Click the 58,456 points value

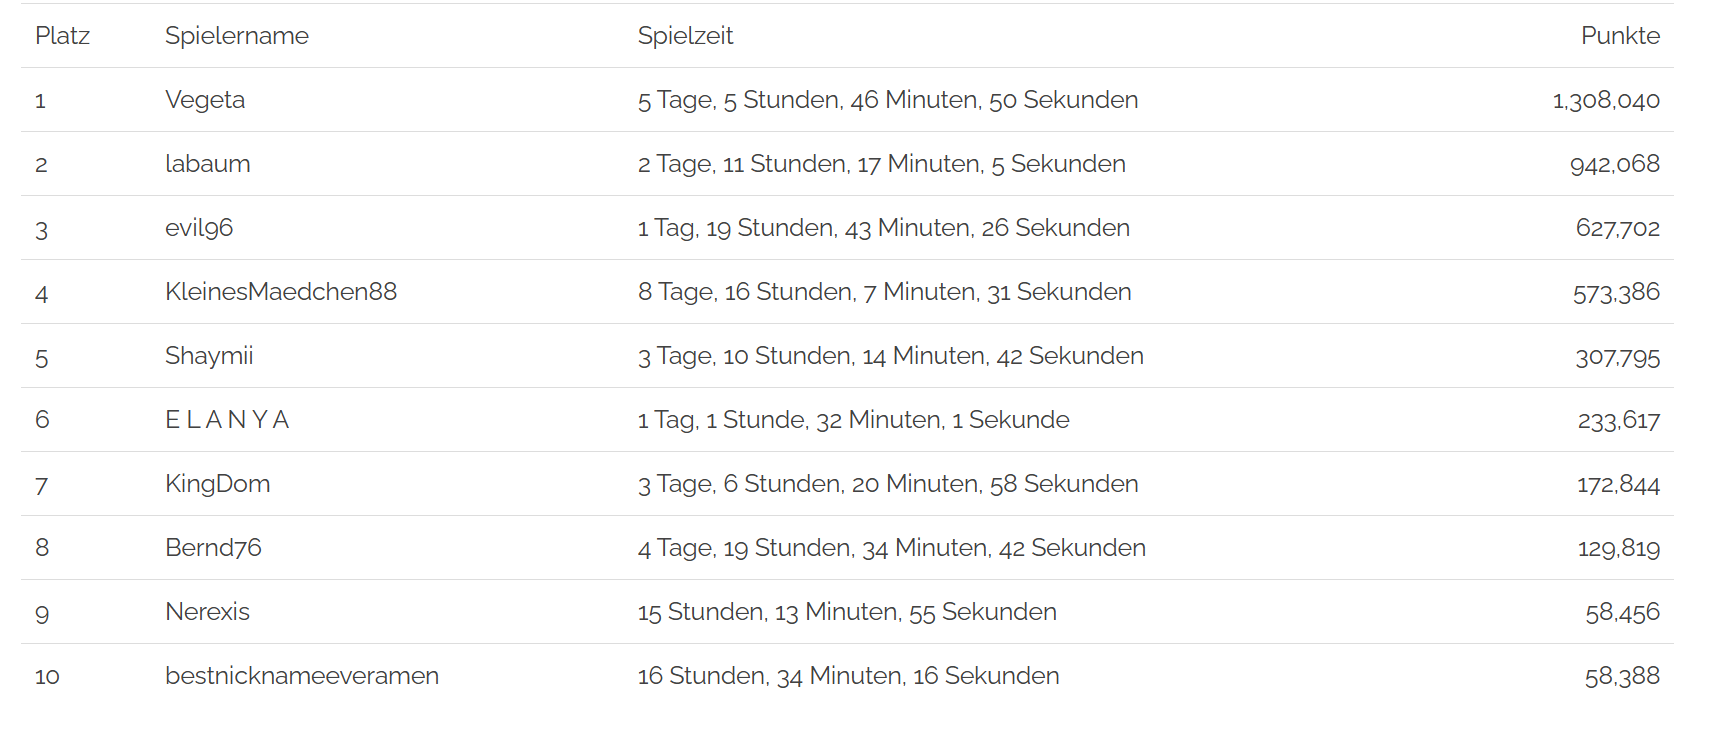1621,612
